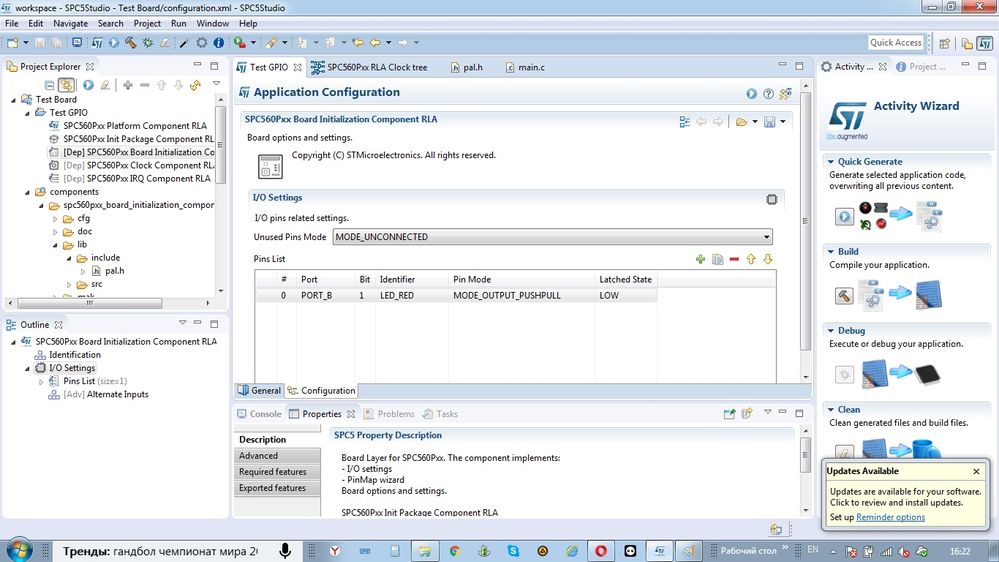Click the move pin down arrow icon
Screen dimensions: 999x562
(x=768, y=259)
